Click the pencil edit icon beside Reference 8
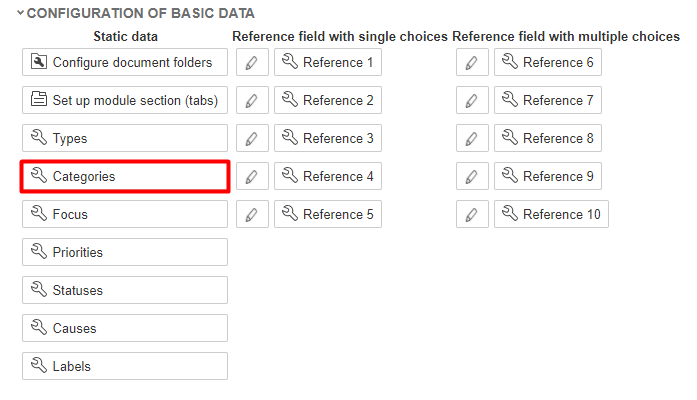697x400 pixels. (472, 139)
